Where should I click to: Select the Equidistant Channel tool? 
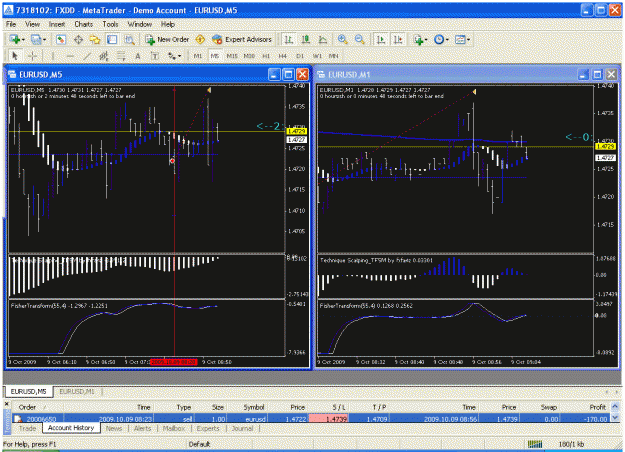[x=104, y=56]
